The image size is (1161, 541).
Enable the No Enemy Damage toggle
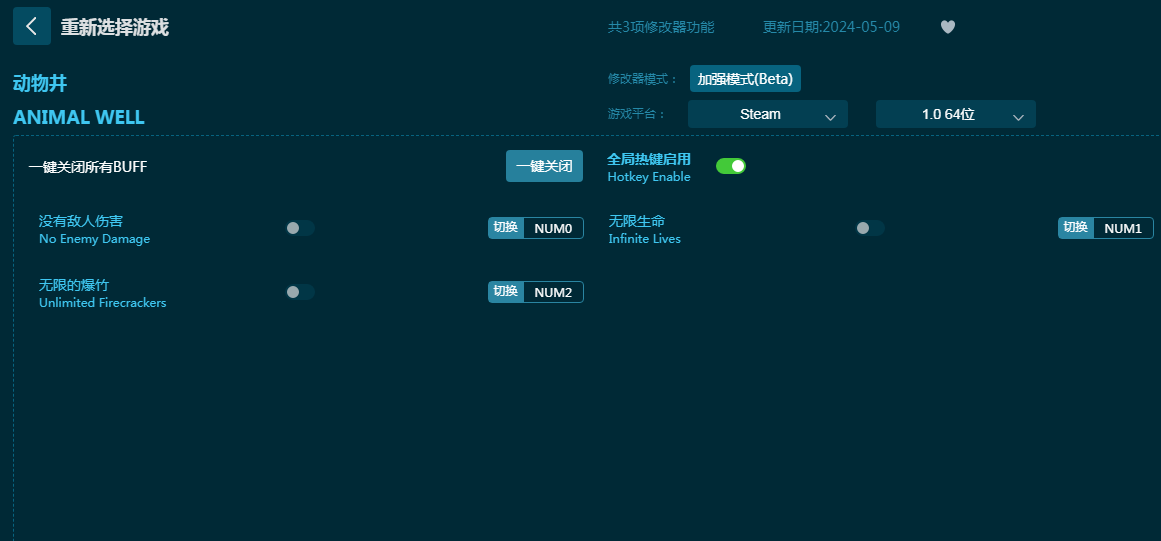pos(300,228)
